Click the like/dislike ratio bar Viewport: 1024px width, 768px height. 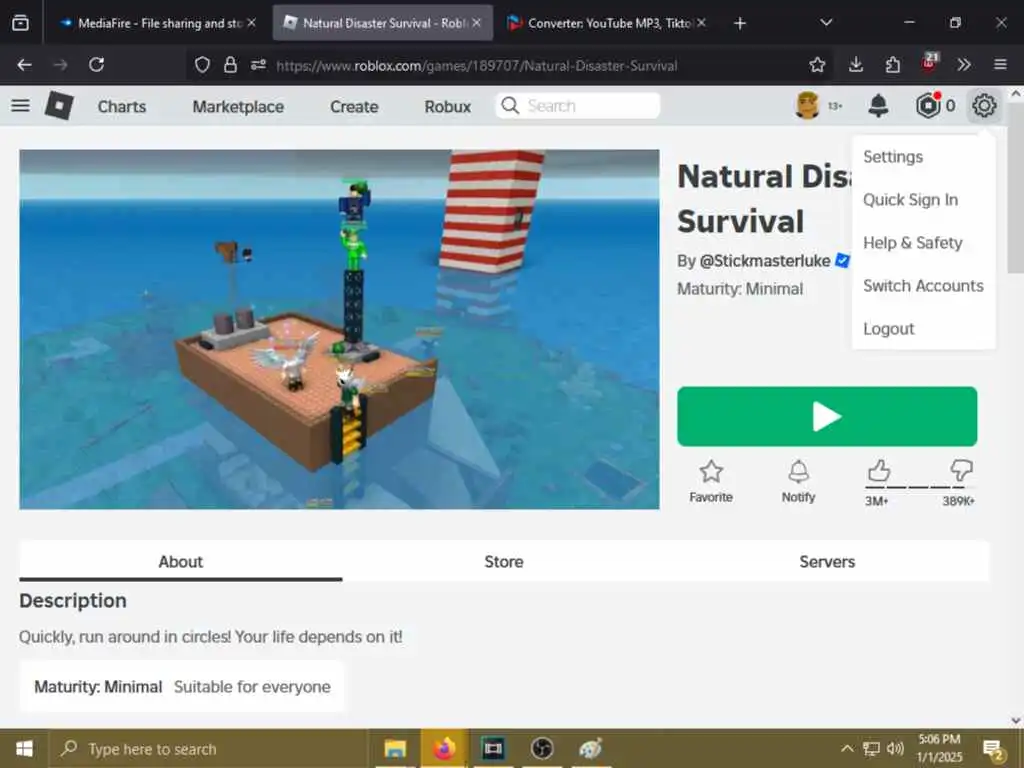pyautogui.click(x=920, y=487)
